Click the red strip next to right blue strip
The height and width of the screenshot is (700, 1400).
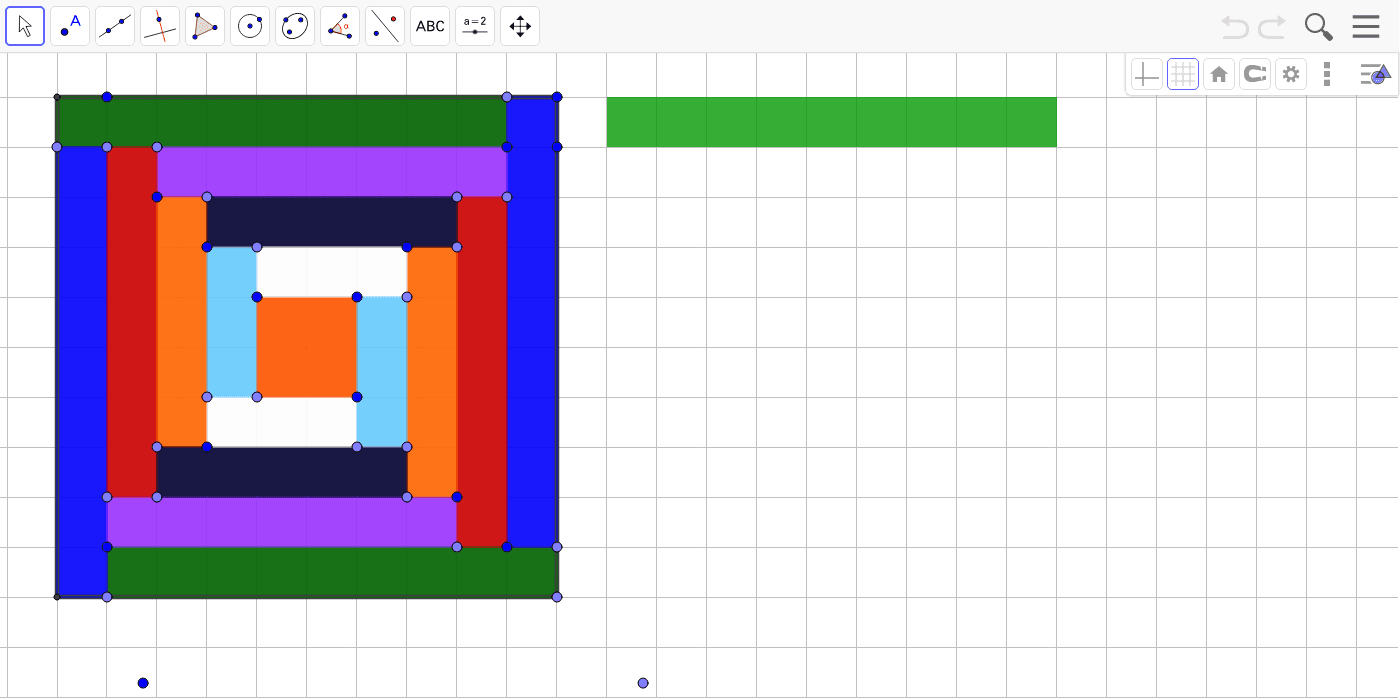482,372
